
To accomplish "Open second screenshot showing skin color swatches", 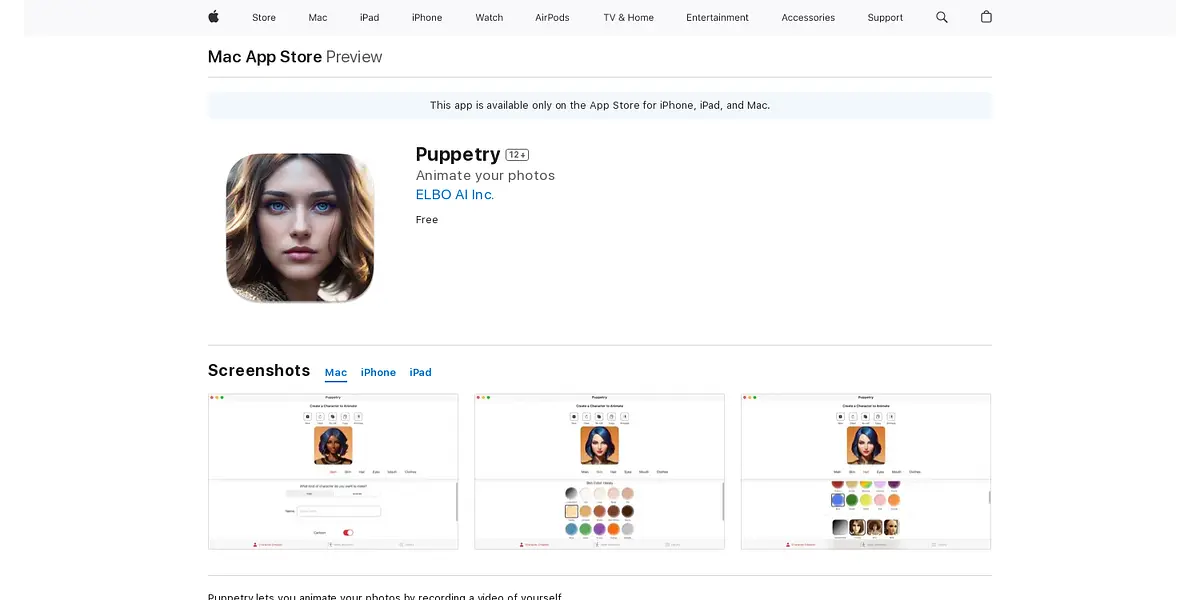I will pyautogui.click(x=599, y=471).
